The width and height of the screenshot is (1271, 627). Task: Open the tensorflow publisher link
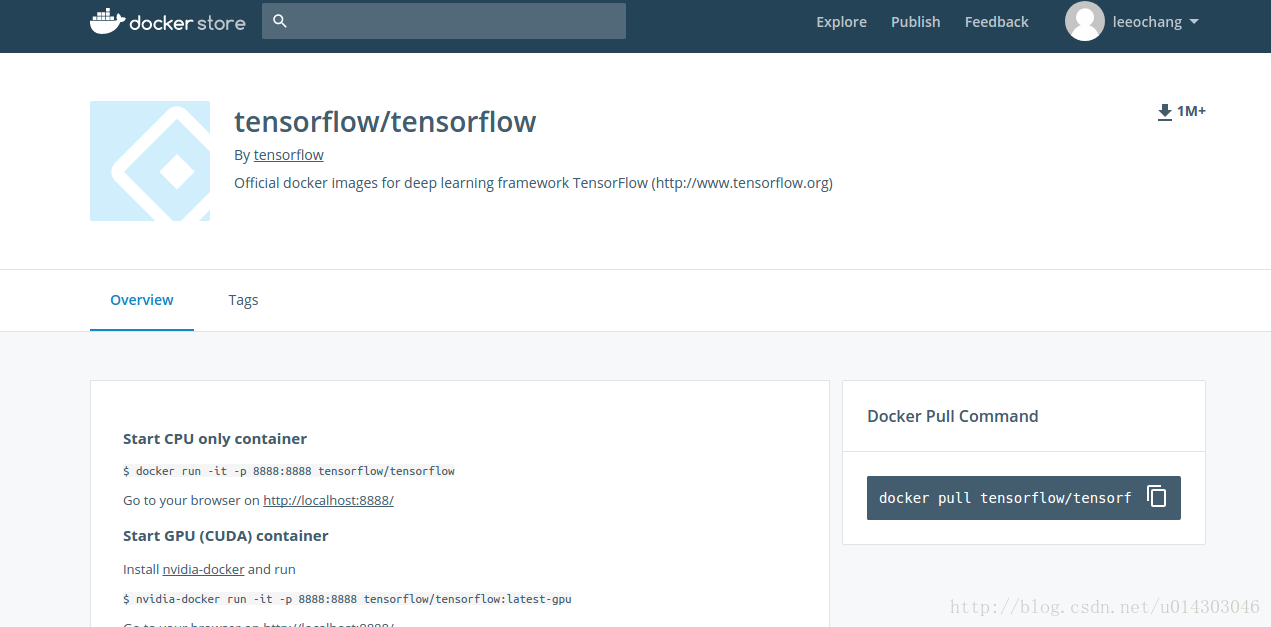[289, 155]
